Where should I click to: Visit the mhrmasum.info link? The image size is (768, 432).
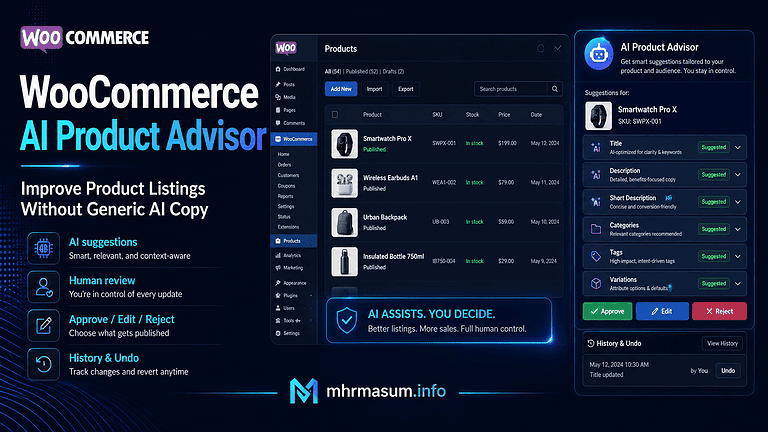tap(386, 391)
